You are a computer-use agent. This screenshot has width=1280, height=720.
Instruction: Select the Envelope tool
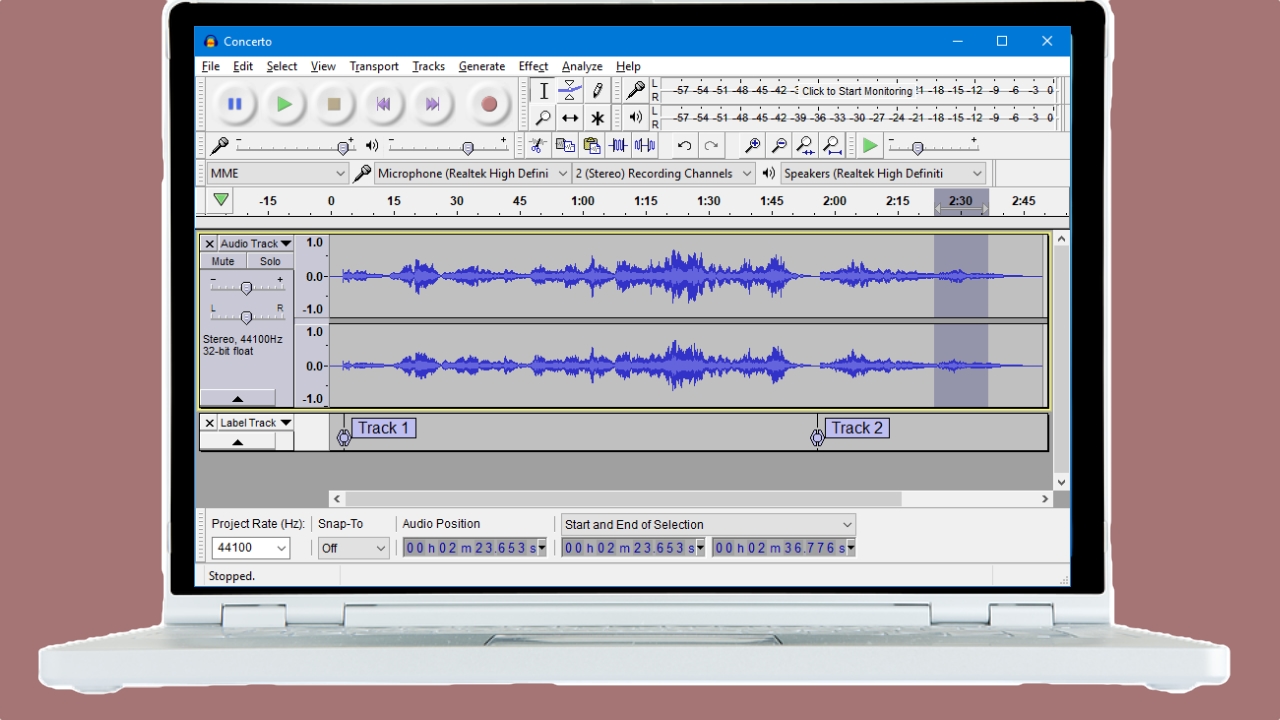(x=570, y=90)
